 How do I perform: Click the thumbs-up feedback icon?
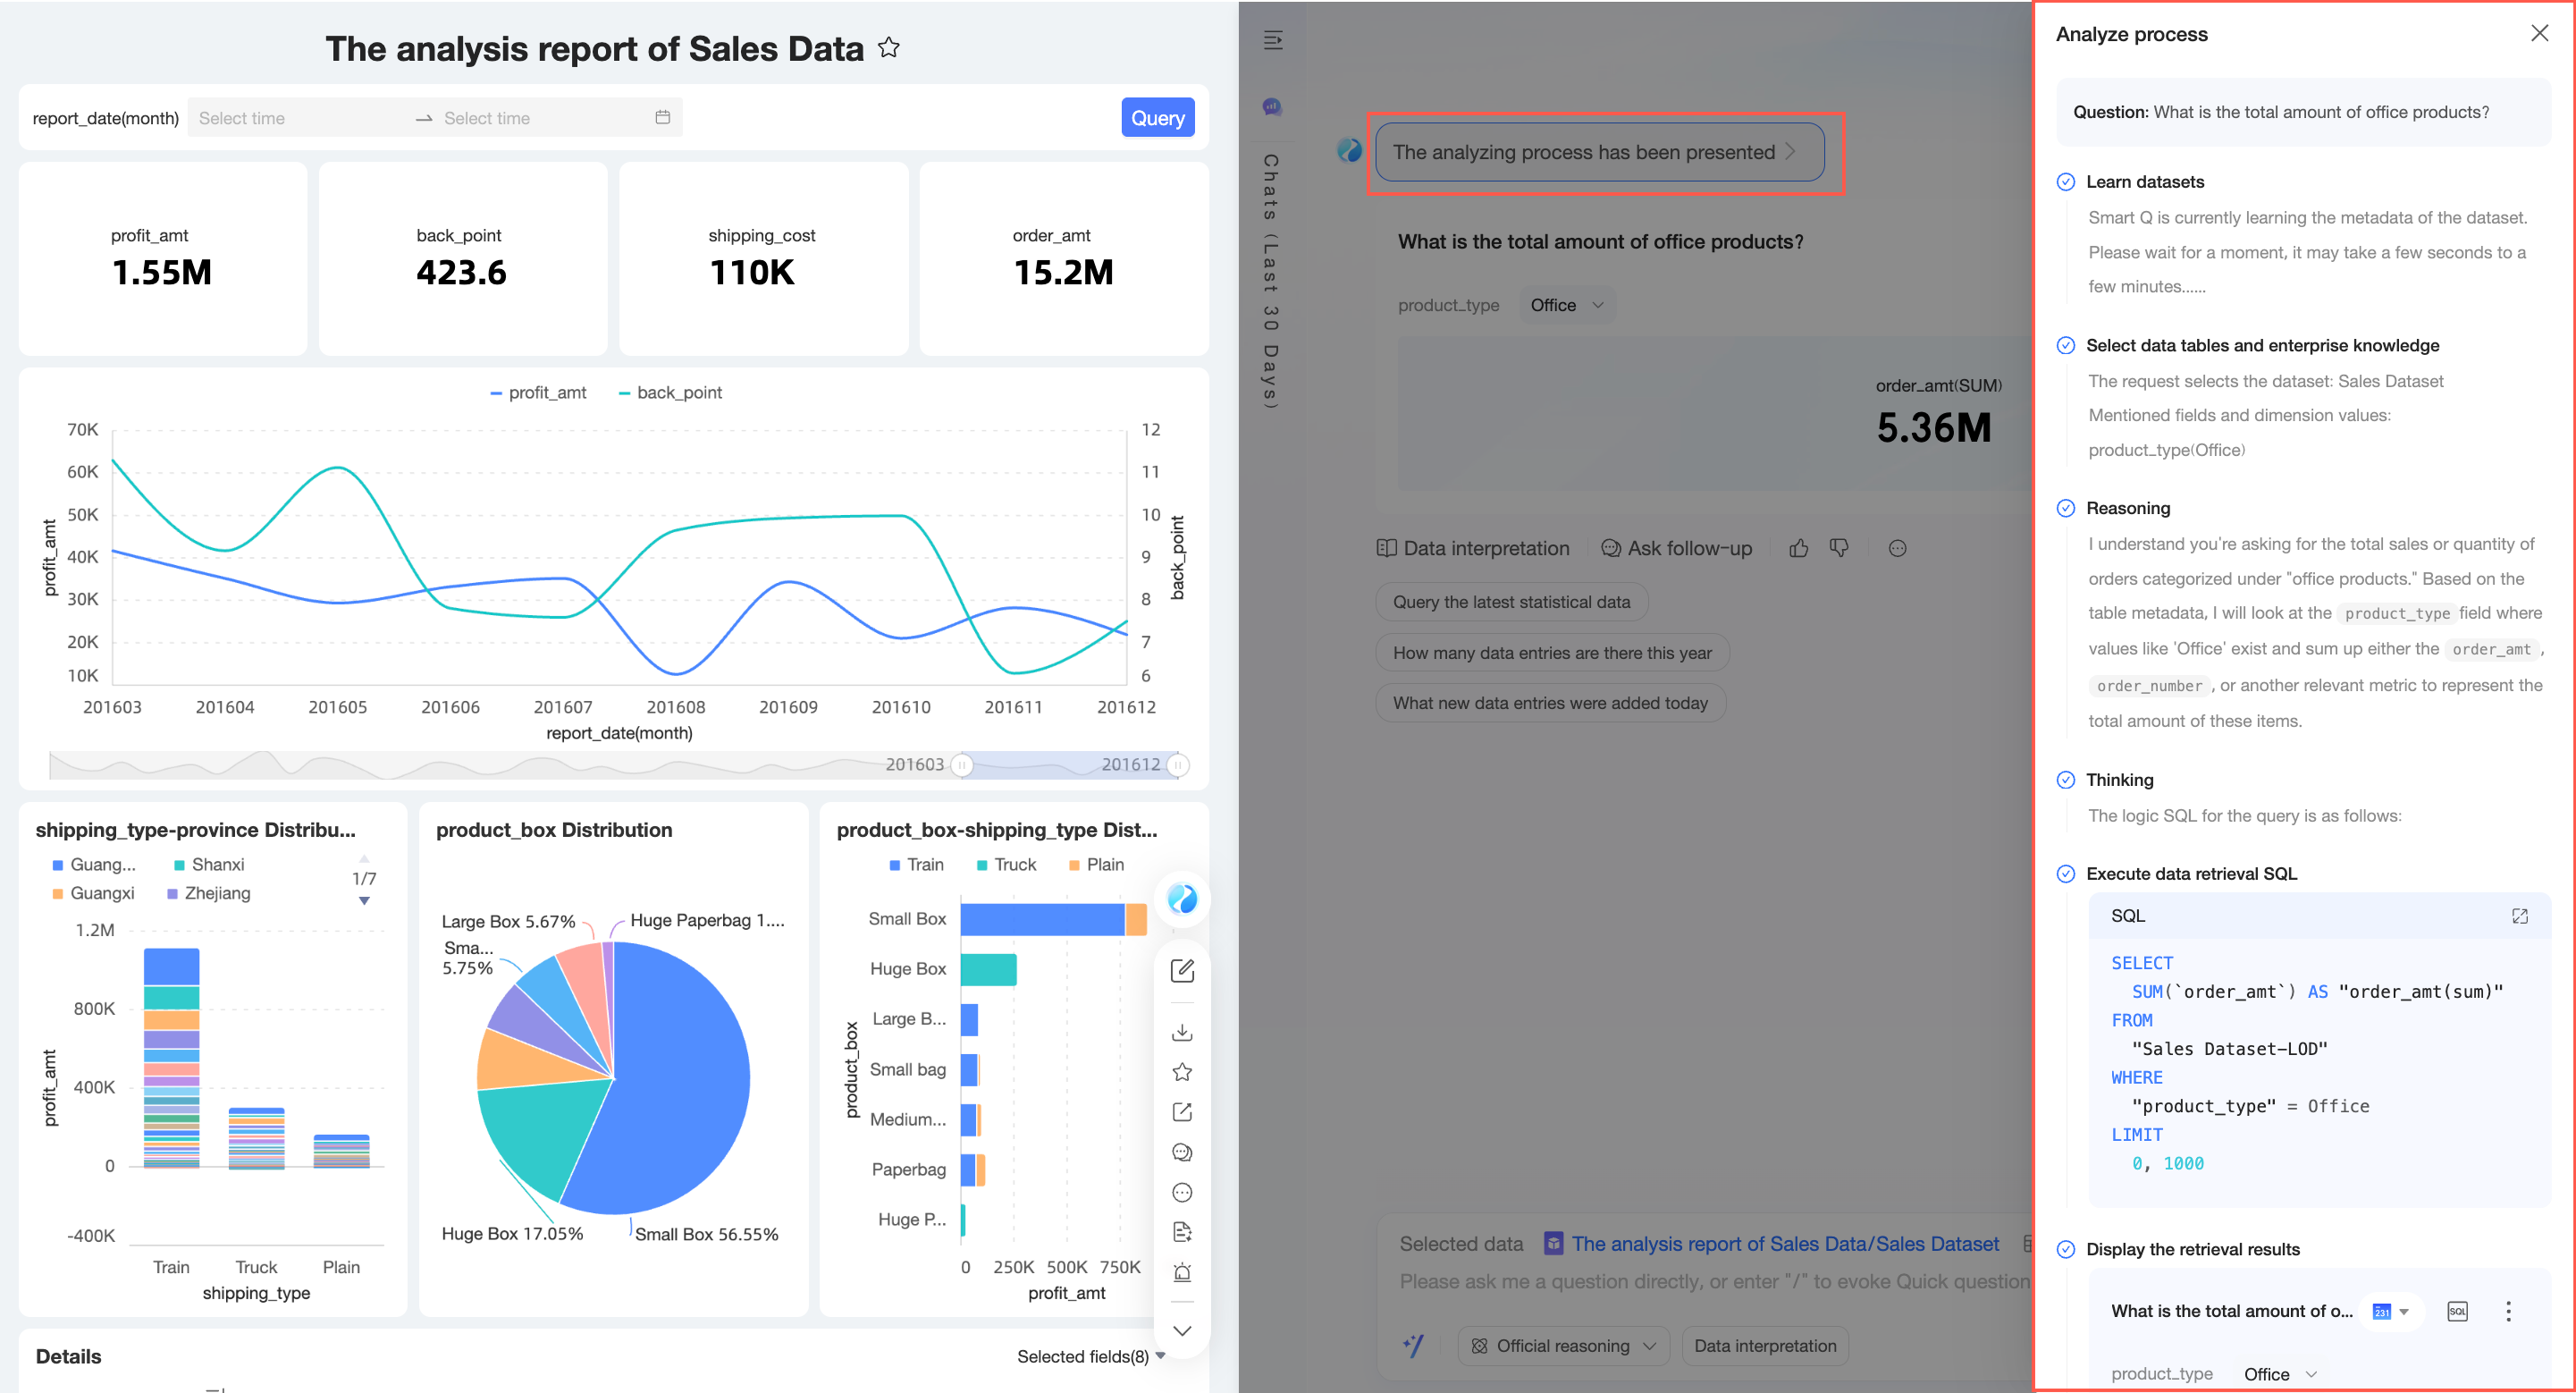point(1799,548)
